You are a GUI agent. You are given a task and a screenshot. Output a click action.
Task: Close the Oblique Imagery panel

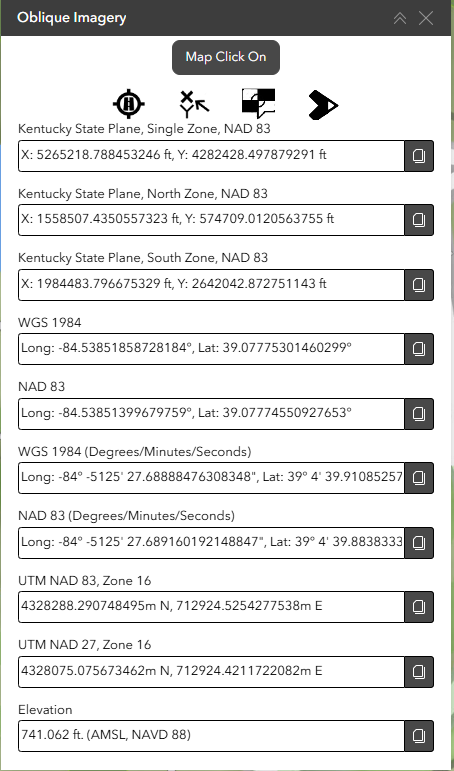click(425, 18)
